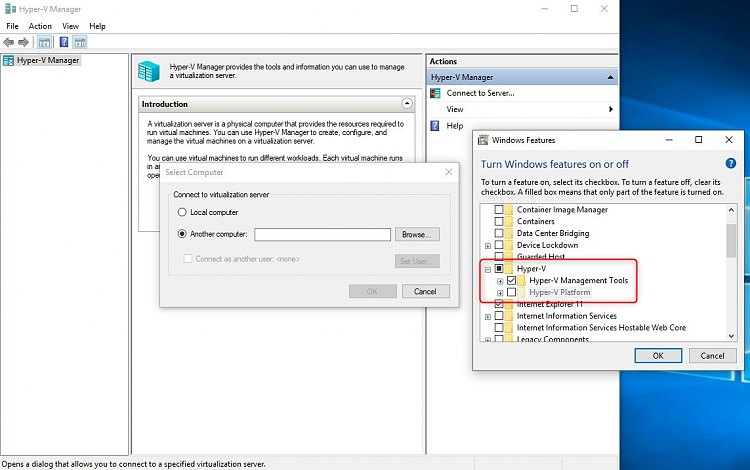
Task: Click the Windows Features title icon
Action: click(x=484, y=140)
